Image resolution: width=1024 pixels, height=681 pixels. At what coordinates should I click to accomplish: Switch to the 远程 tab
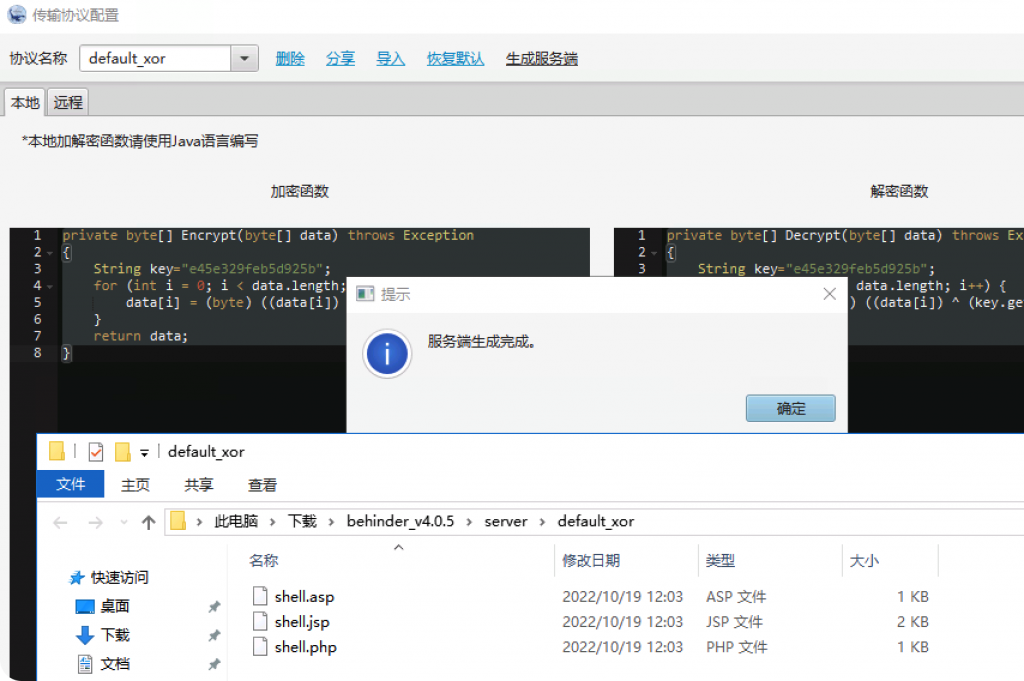coord(68,103)
